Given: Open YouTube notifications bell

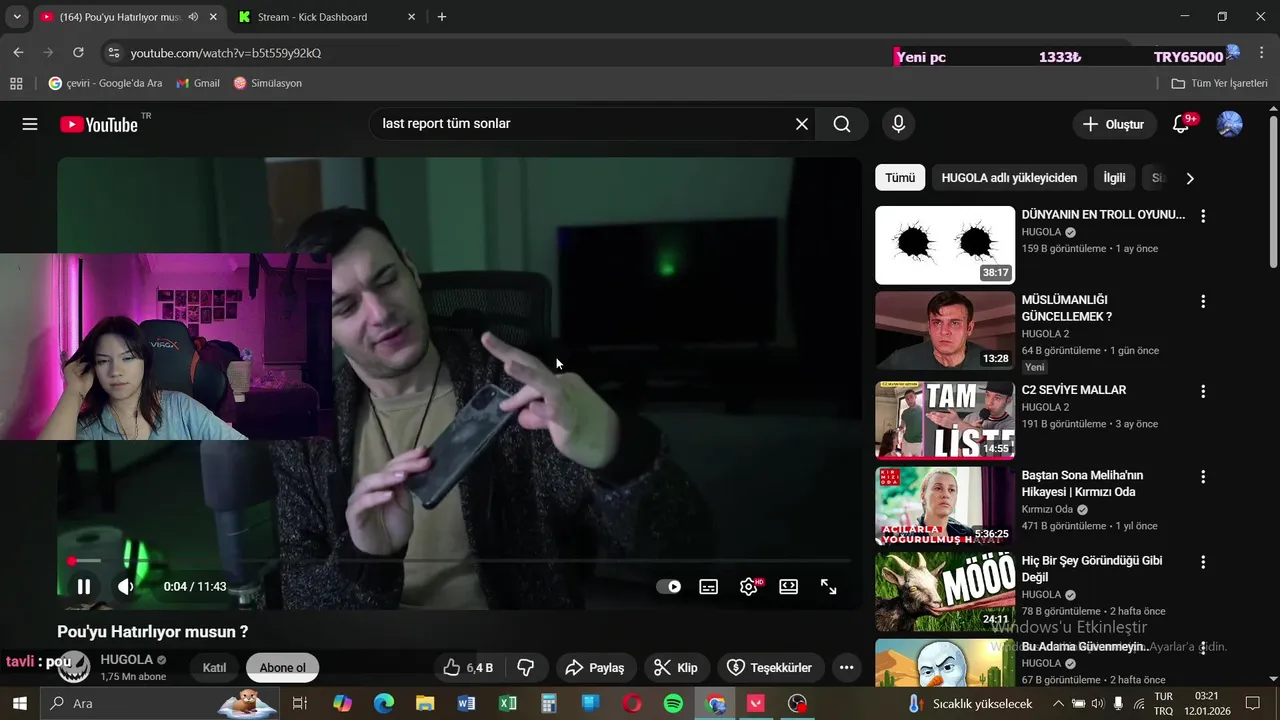Looking at the screenshot, I should point(1181,124).
